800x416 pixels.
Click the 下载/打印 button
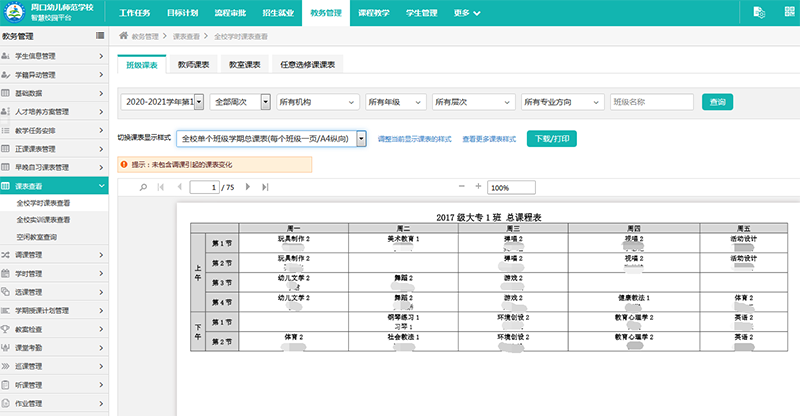(552, 139)
